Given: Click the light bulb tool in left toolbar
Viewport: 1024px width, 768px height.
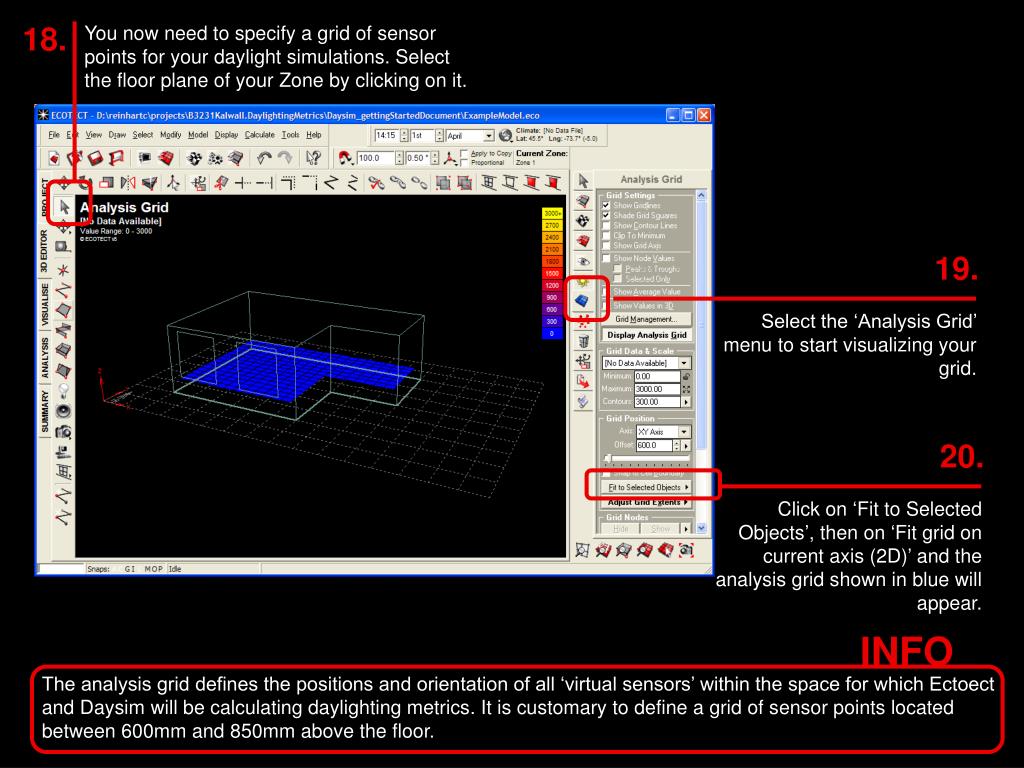Looking at the screenshot, I should [x=63, y=391].
